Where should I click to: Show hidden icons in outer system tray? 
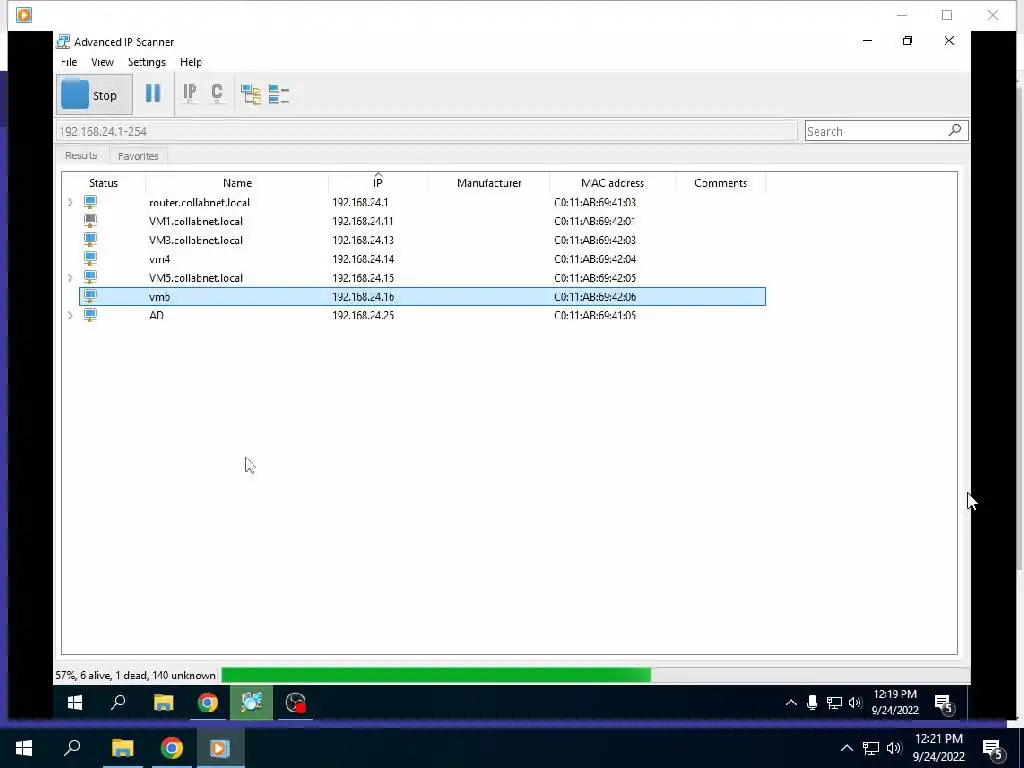[846, 748]
